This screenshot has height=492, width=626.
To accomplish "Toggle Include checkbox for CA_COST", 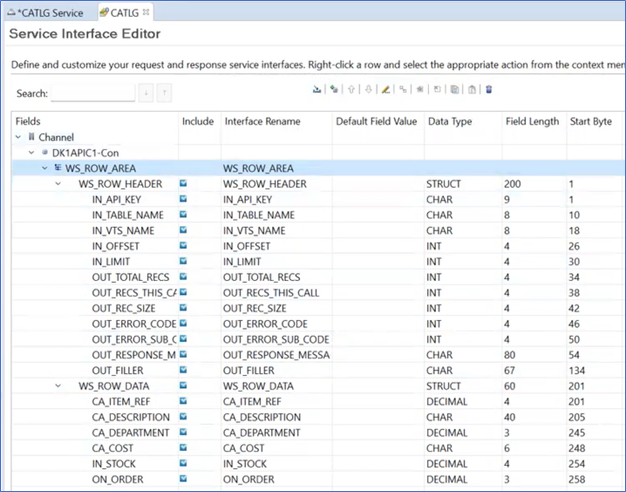I will pos(183,448).
